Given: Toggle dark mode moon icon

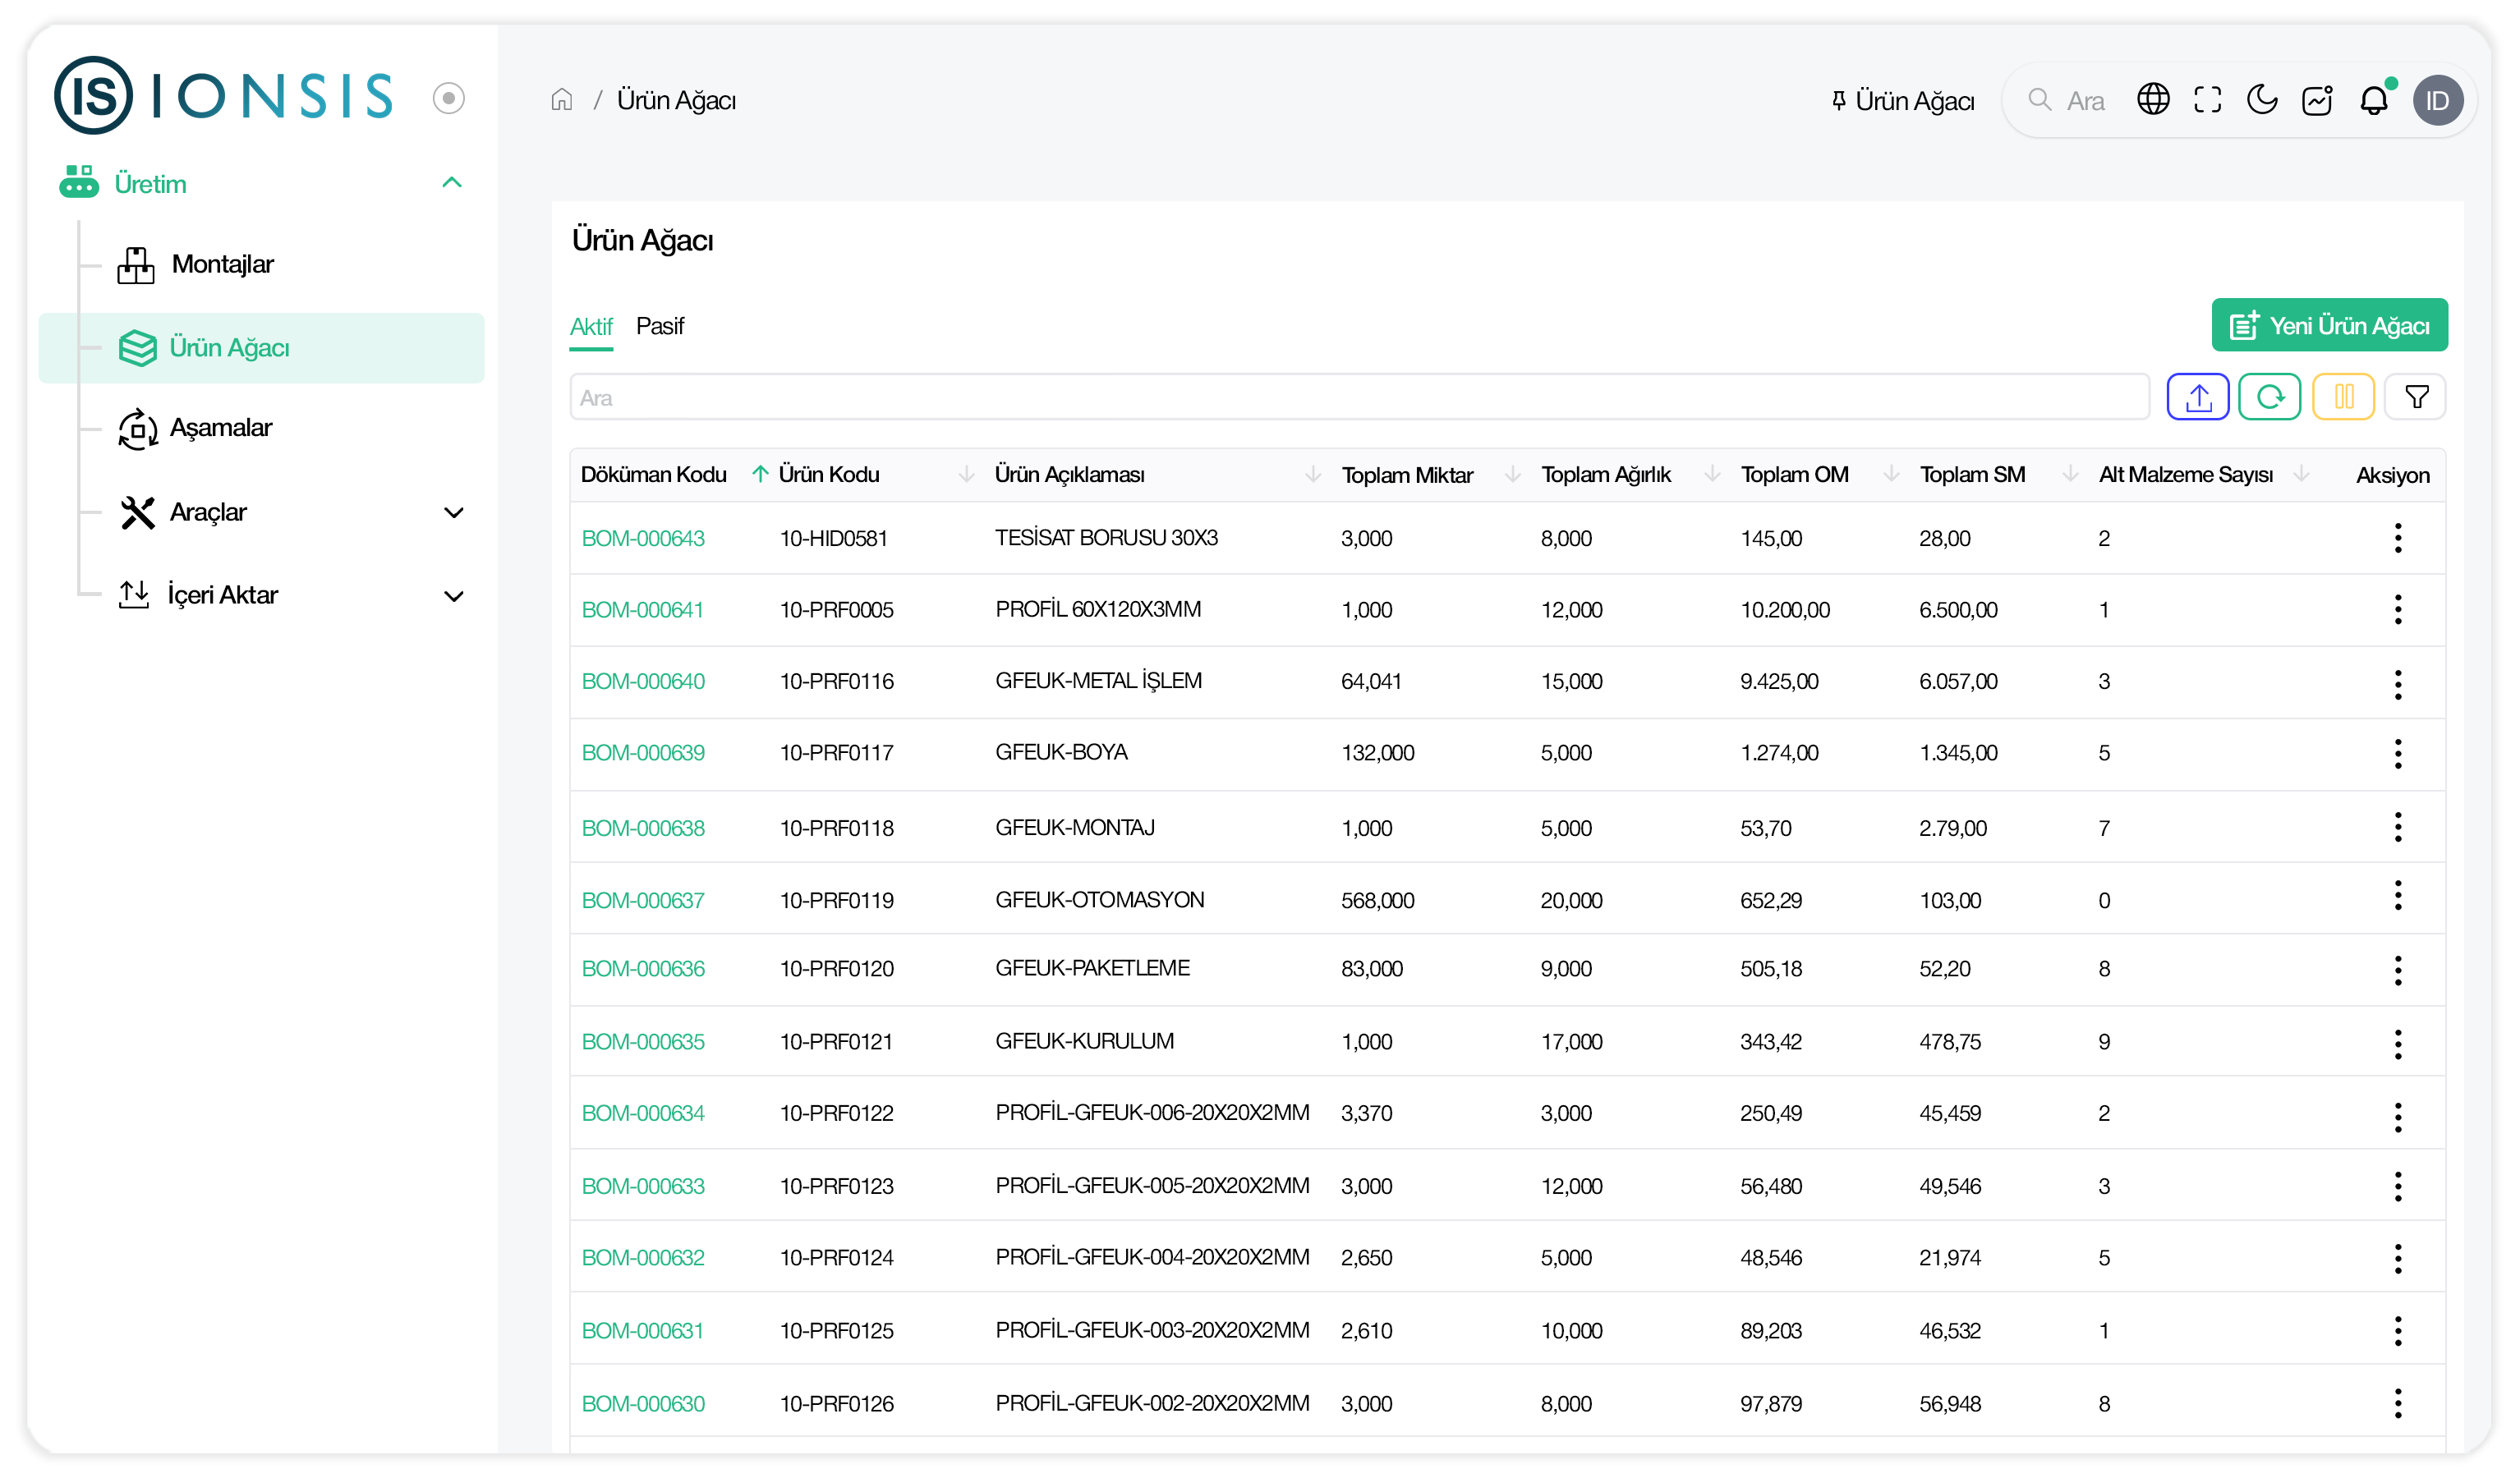Looking at the screenshot, I should pos(2262,100).
